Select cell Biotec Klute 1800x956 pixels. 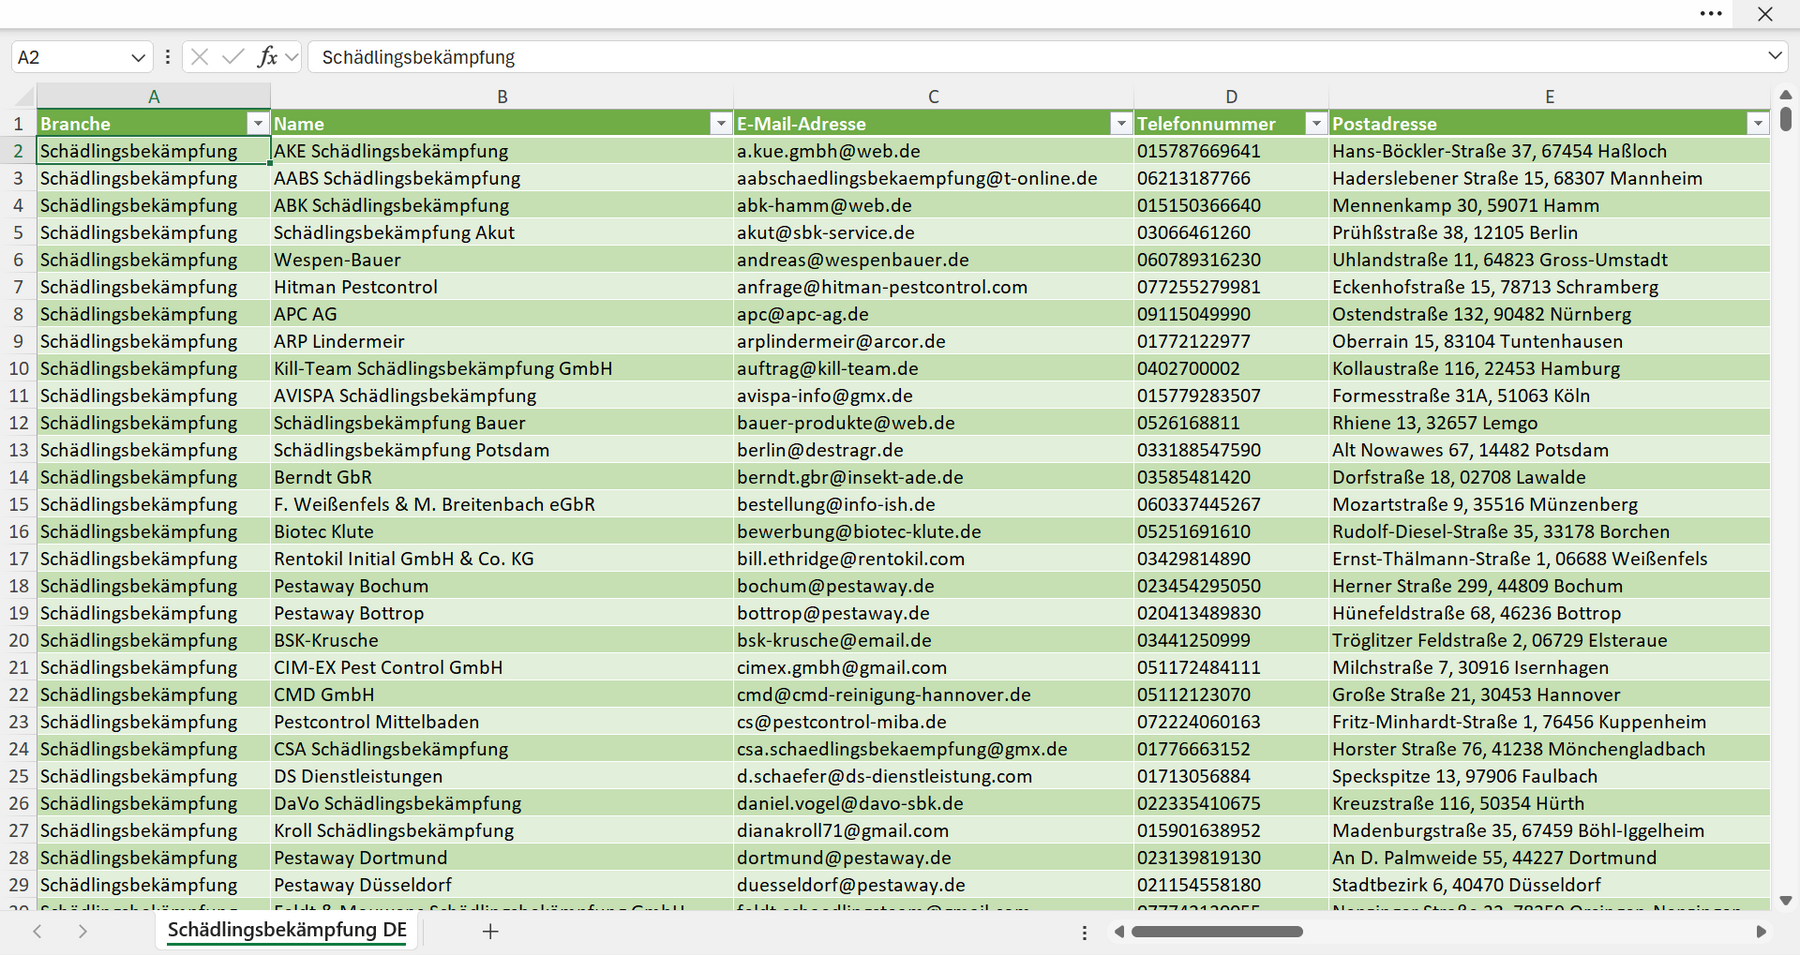[502, 531]
